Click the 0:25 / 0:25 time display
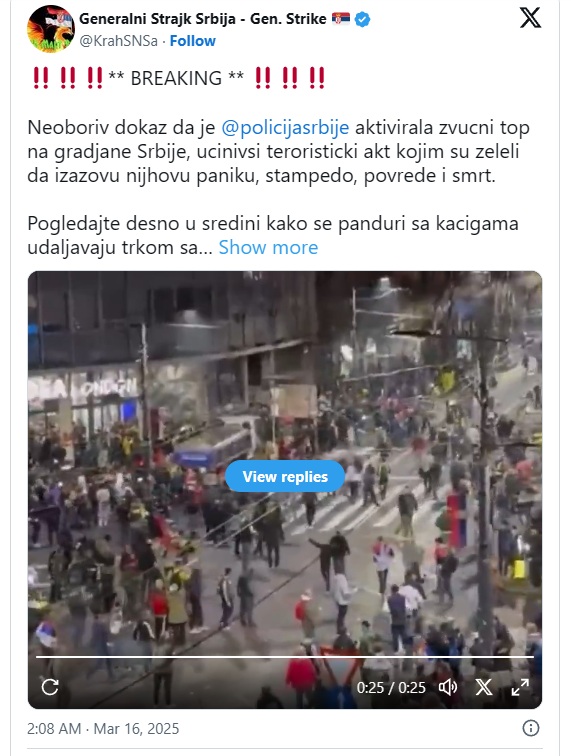The image size is (571, 756). [391, 688]
